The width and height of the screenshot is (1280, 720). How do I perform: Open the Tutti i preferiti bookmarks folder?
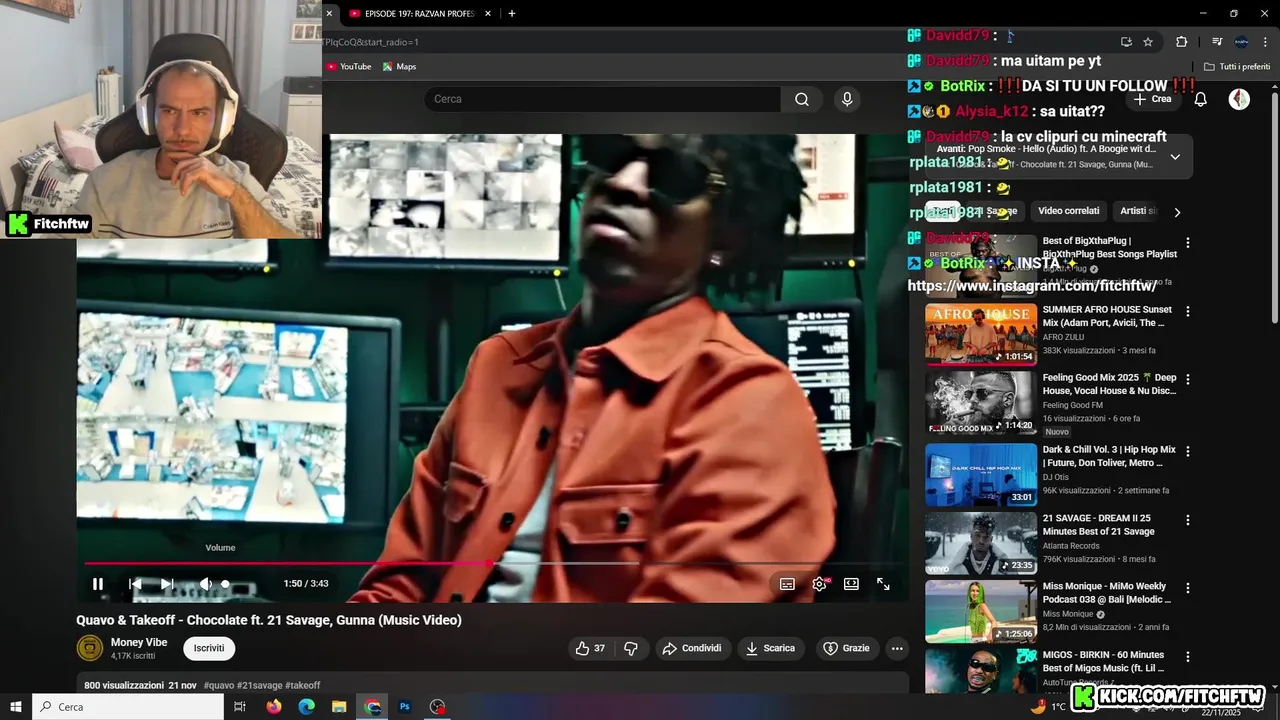tap(1237, 67)
